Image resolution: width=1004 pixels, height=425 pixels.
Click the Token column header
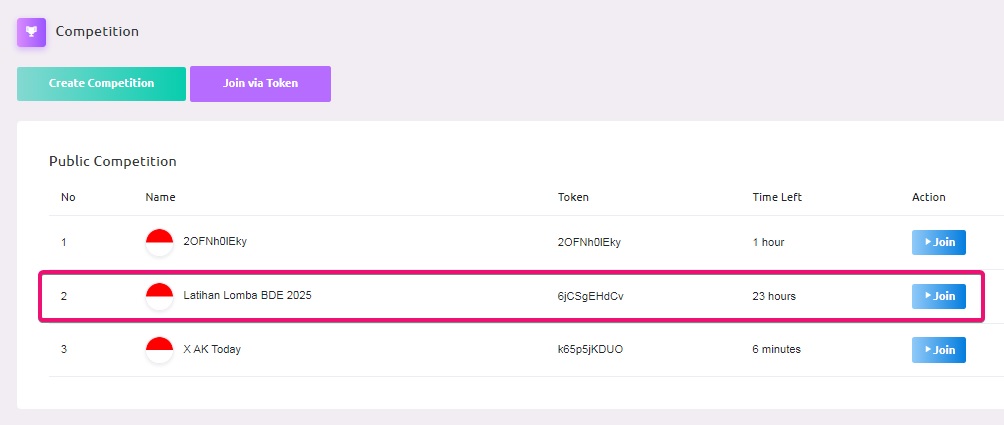[x=573, y=197]
